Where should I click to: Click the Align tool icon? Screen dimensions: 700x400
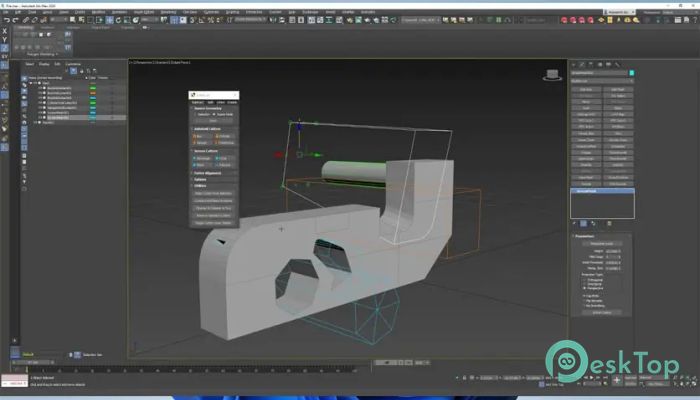click(x=282, y=20)
